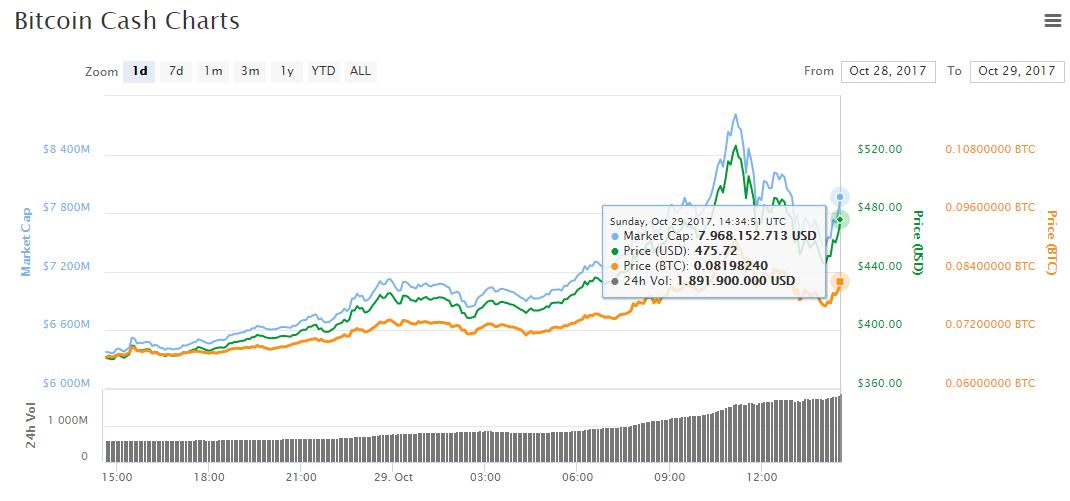This screenshot has height=501, width=1070.
Task: Click the To date field
Action: click(1016, 71)
